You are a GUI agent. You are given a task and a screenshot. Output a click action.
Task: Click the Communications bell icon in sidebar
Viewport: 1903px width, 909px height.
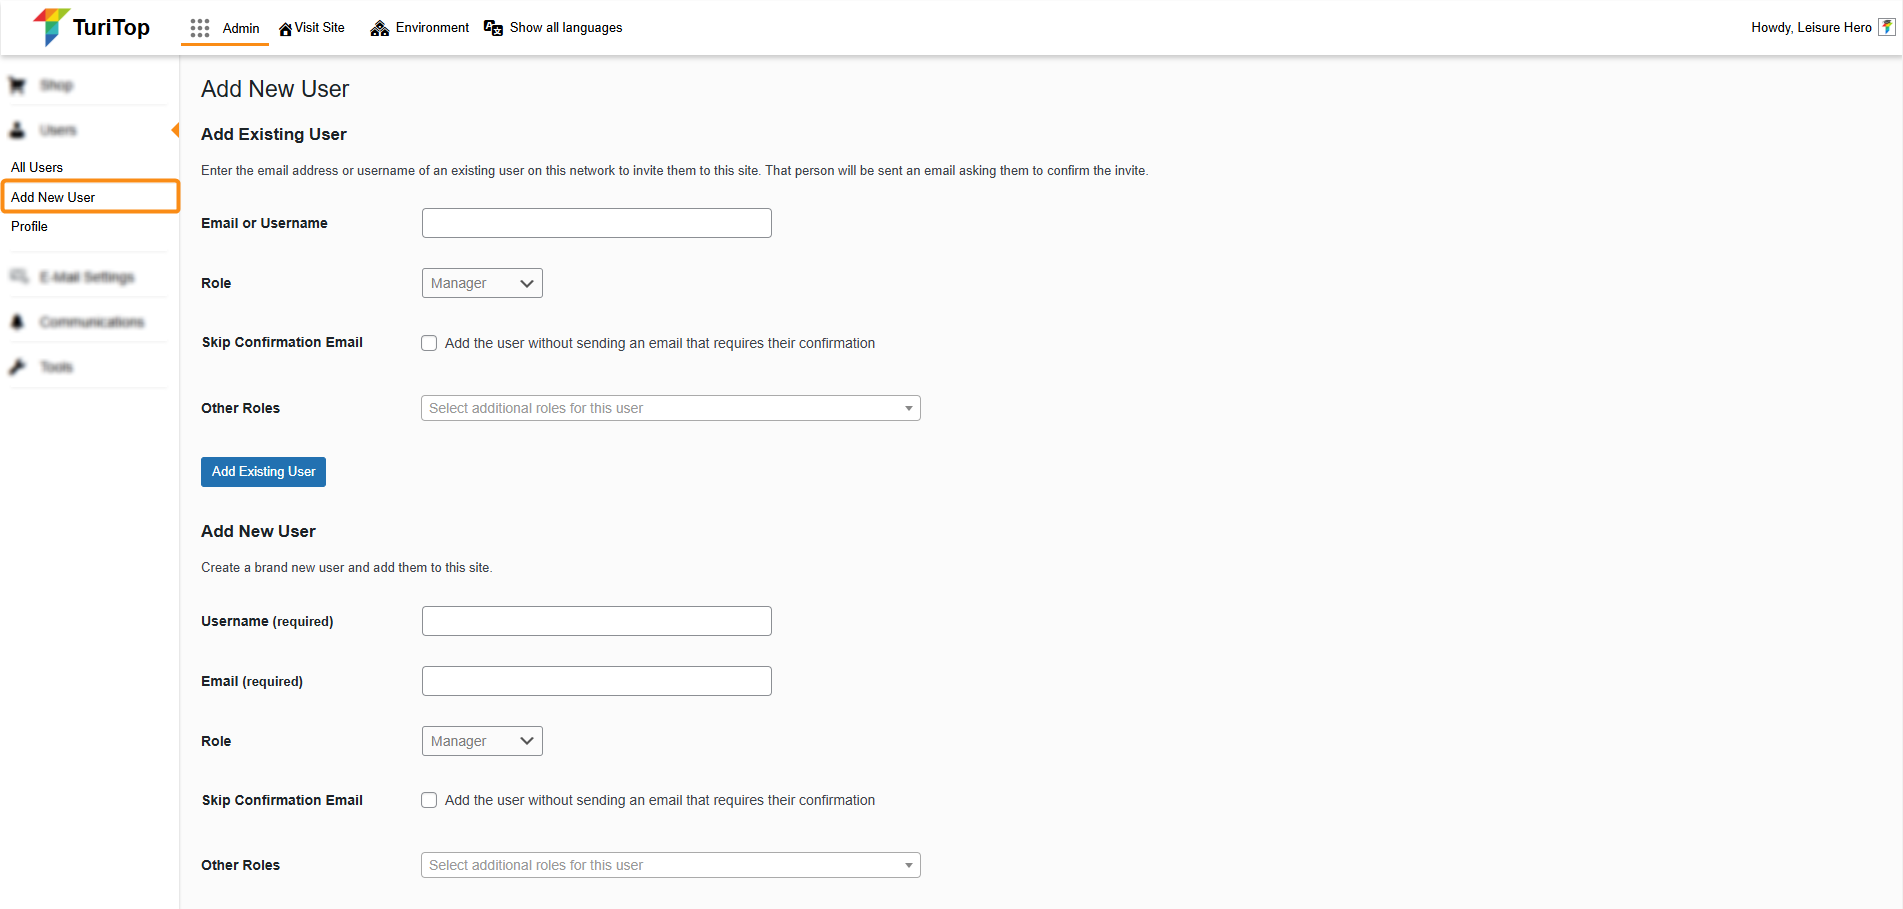[18, 322]
